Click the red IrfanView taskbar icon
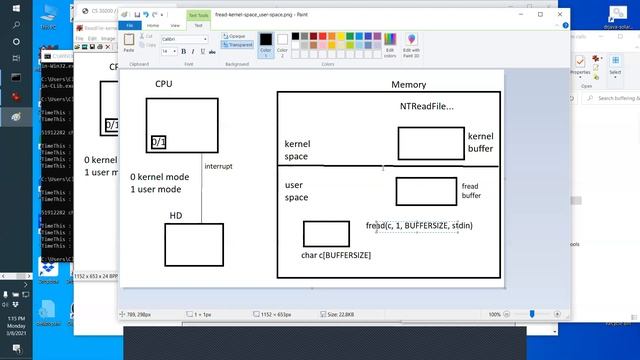 point(16,97)
